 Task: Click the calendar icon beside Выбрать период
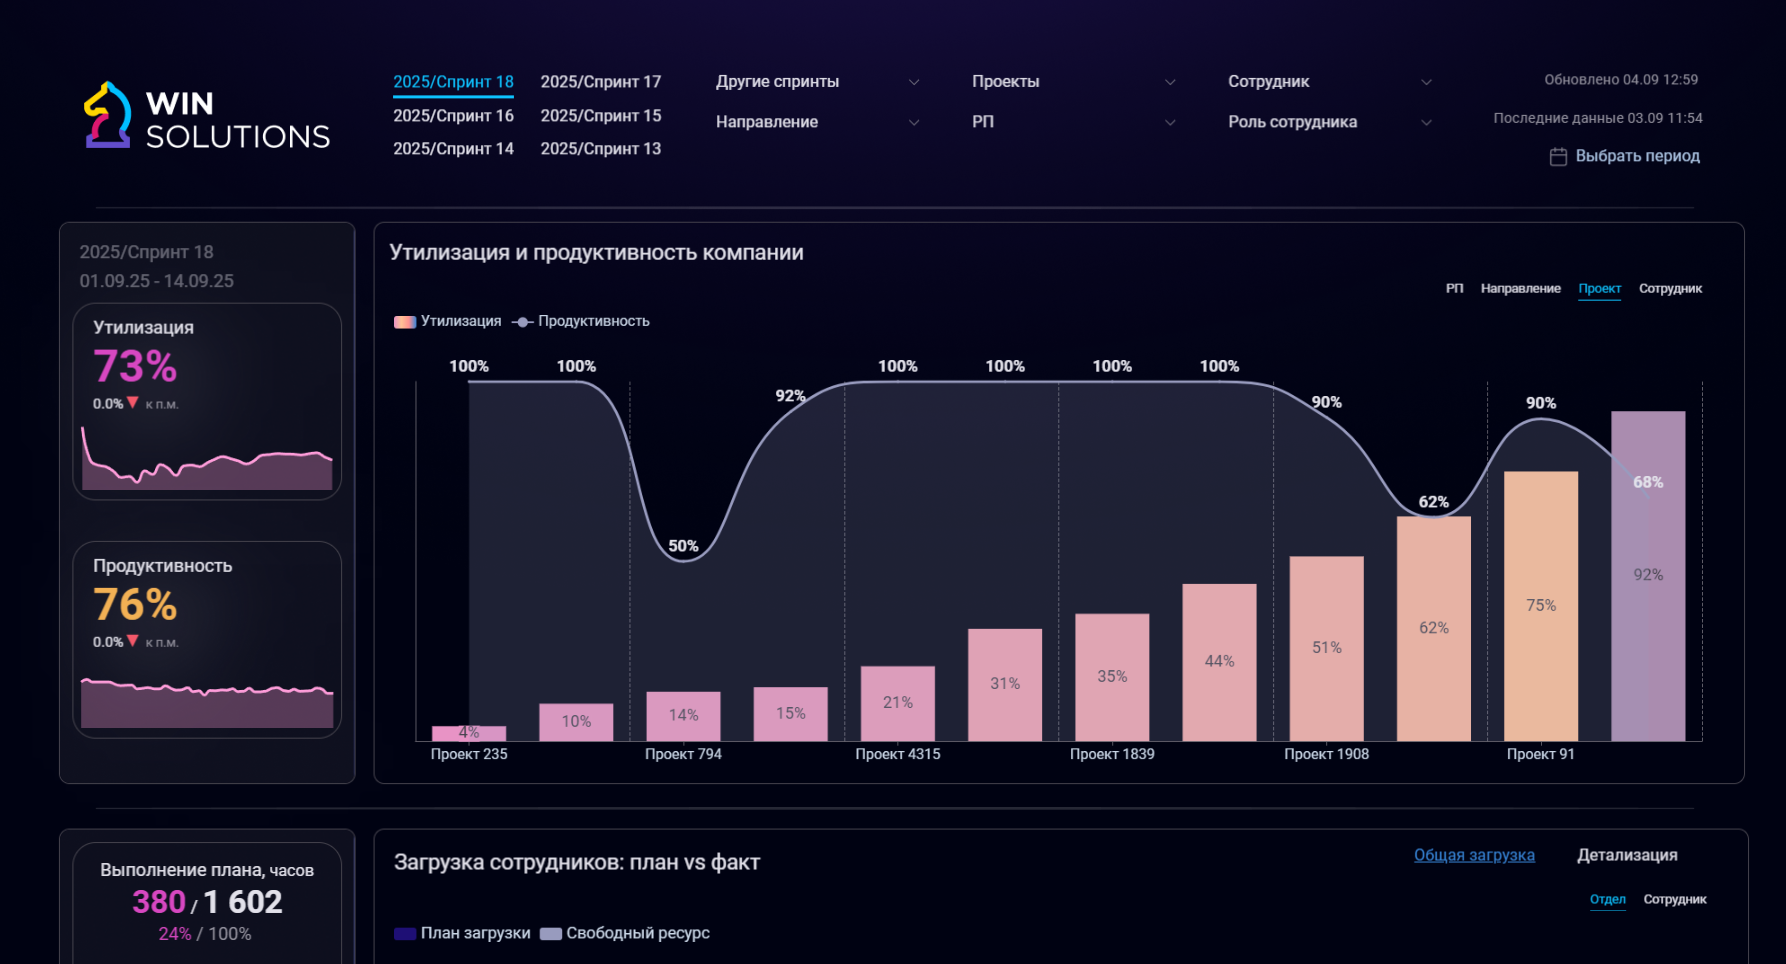[1558, 156]
